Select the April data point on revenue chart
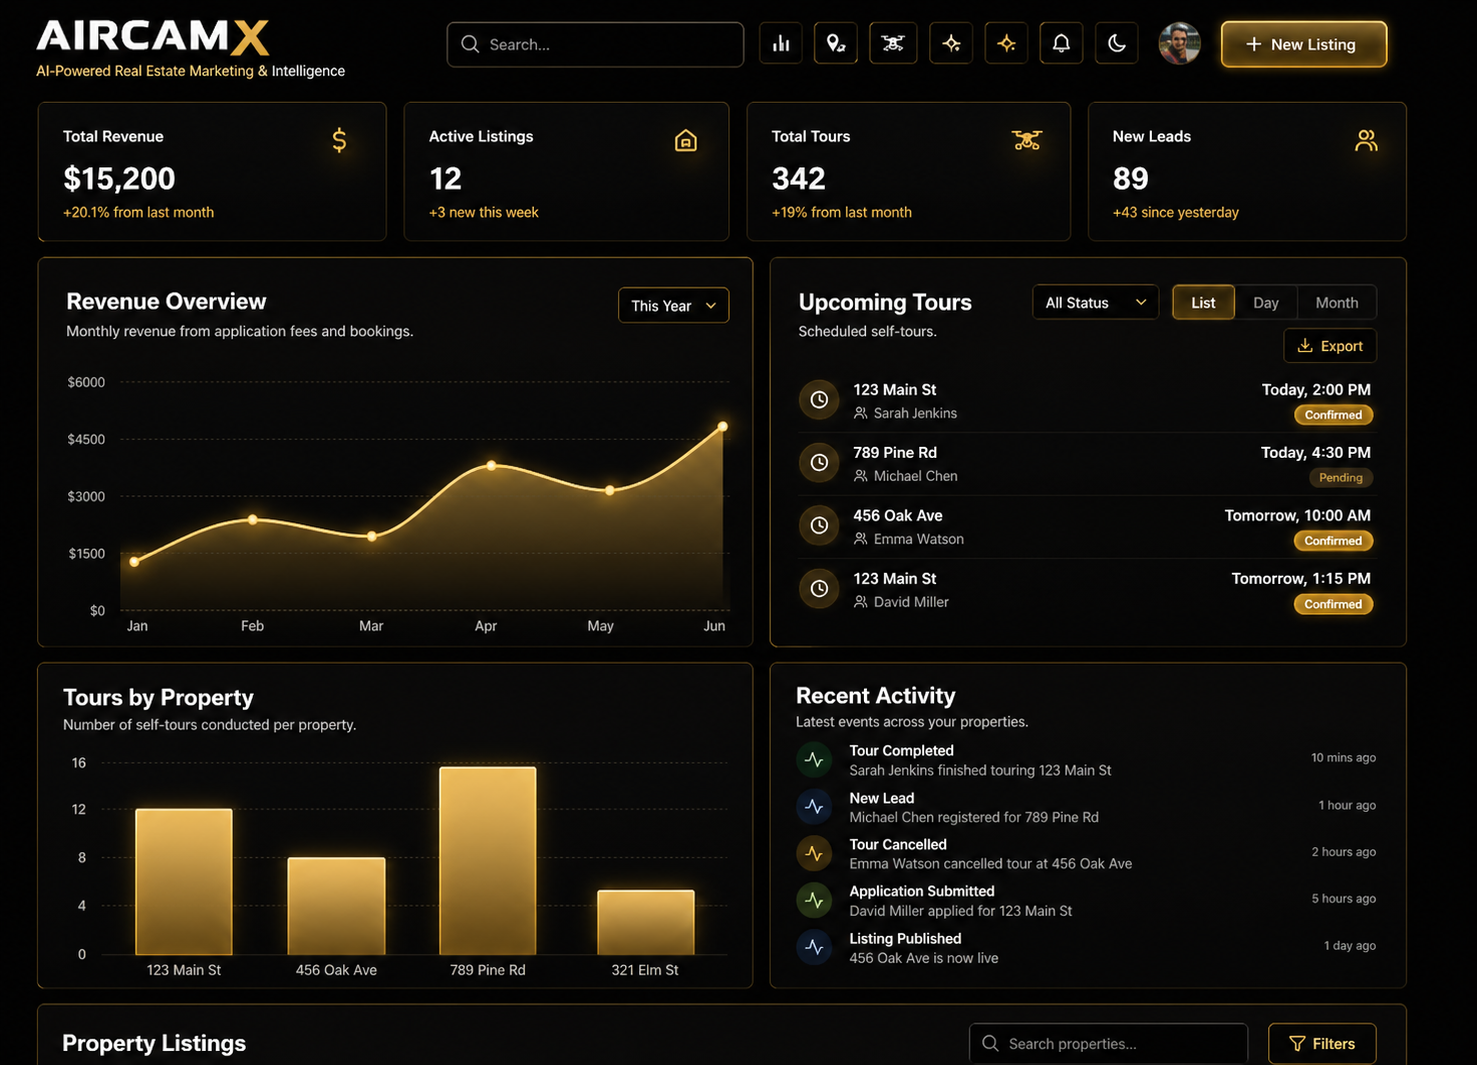The height and width of the screenshot is (1065, 1477). click(491, 466)
